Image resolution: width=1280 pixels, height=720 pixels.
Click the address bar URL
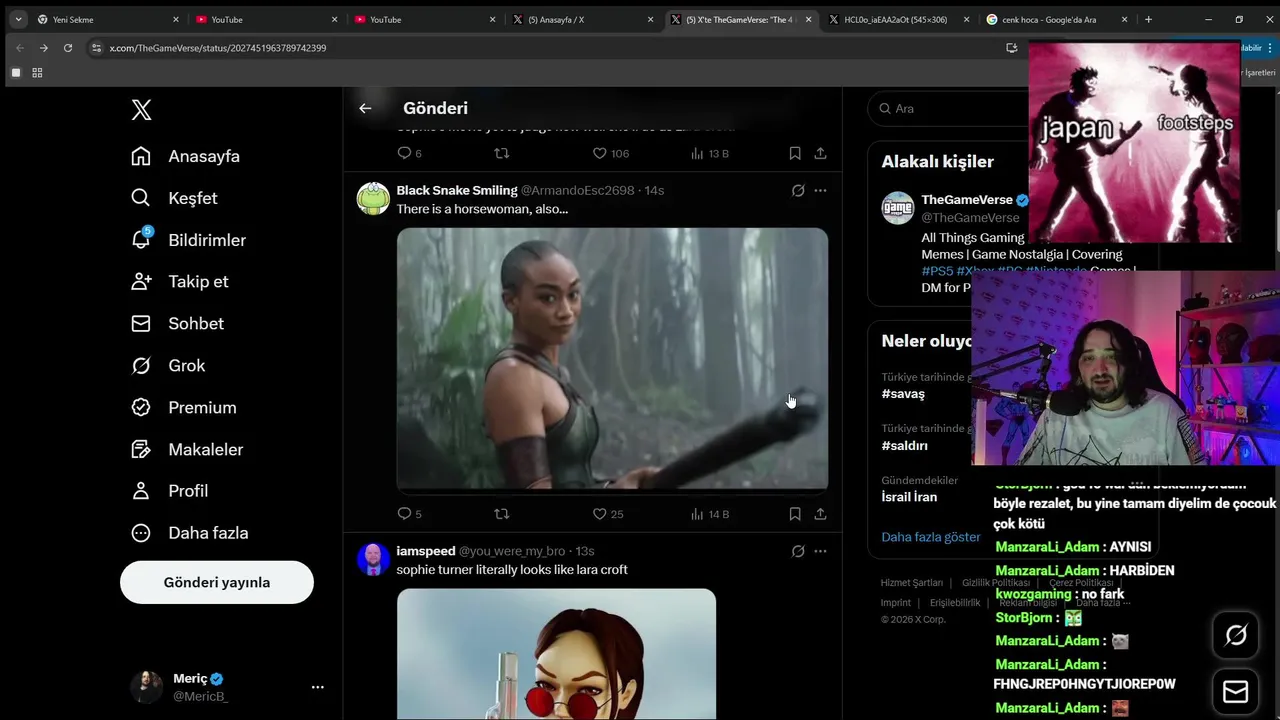pyautogui.click(x=218, y=48)
